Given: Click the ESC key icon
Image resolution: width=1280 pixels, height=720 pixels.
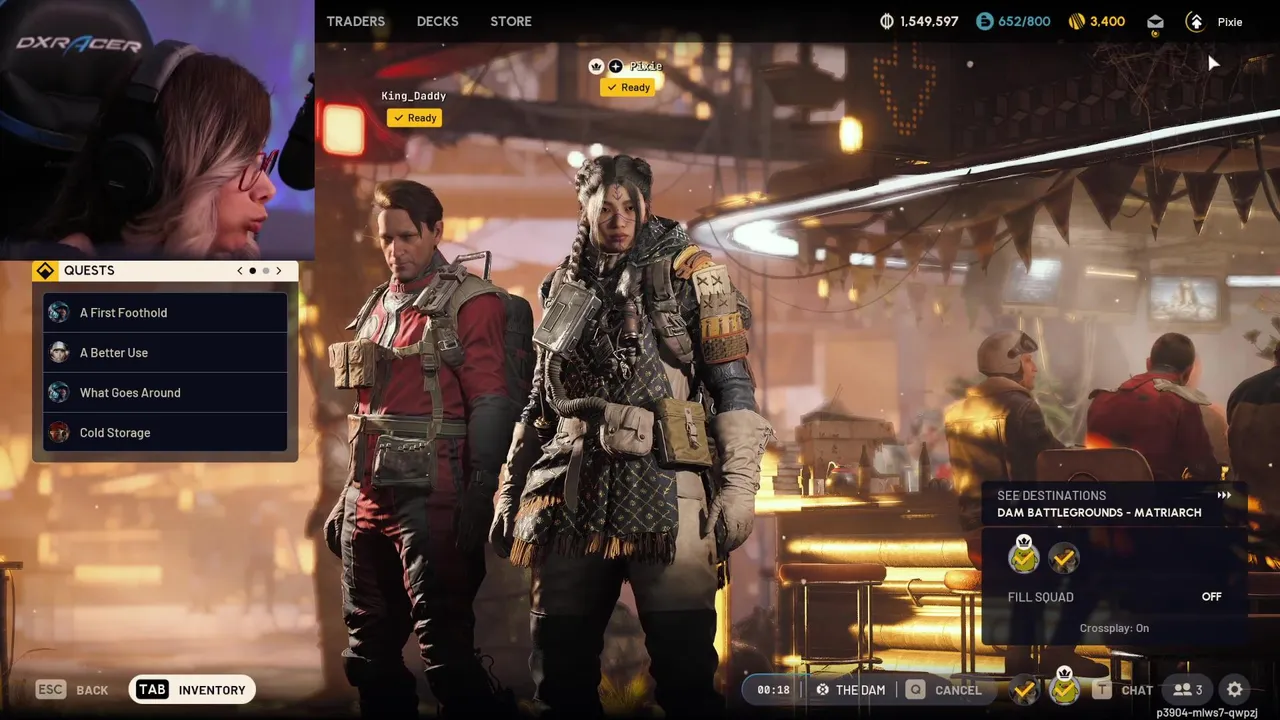Looking at the screenshot, I should tap(51, 690).
